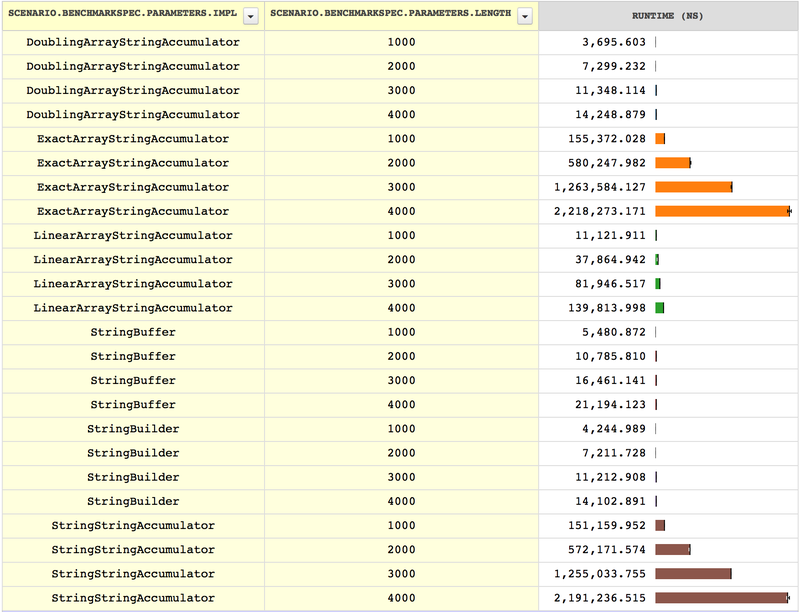Click the orange bar for ExactArrayStringAccumulator 4000

(x=720, y=211)
